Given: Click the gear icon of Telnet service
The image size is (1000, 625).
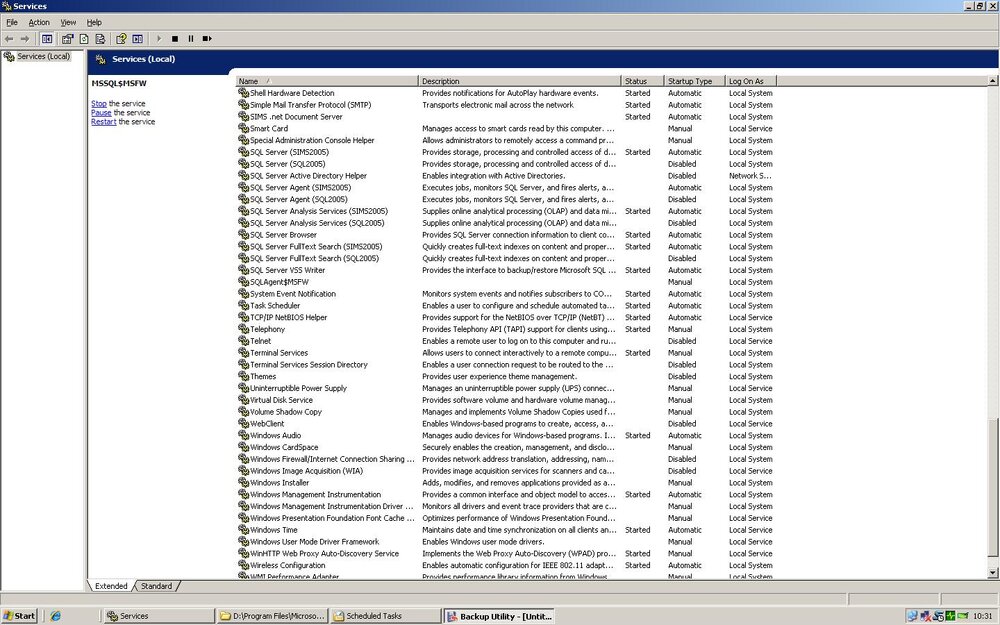Looking at the screenshot, I should (243, 341).
